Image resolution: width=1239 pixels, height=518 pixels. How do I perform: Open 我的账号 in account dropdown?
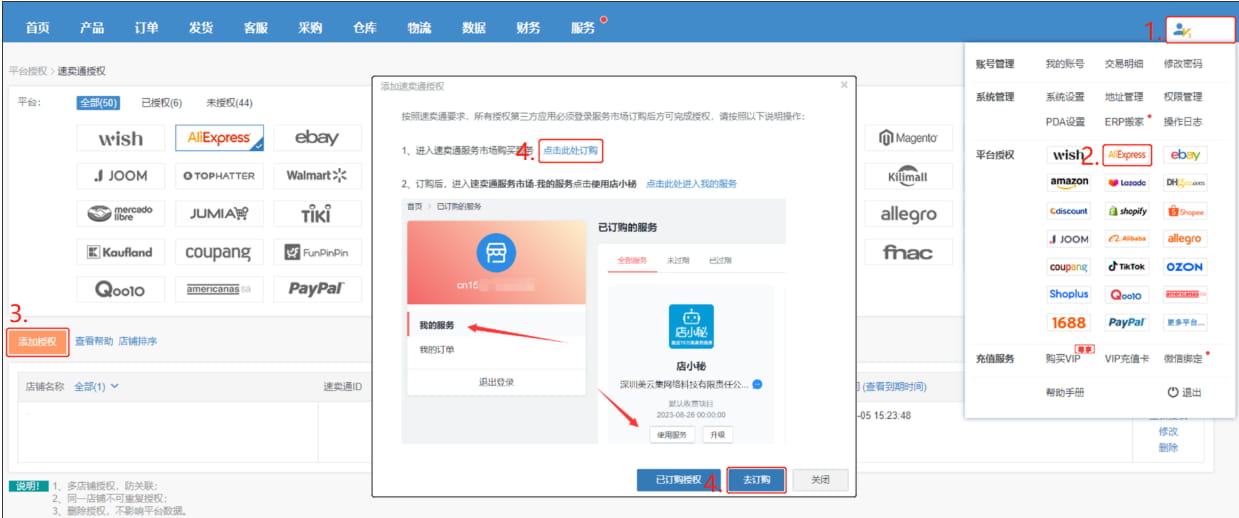(1064, 64)
